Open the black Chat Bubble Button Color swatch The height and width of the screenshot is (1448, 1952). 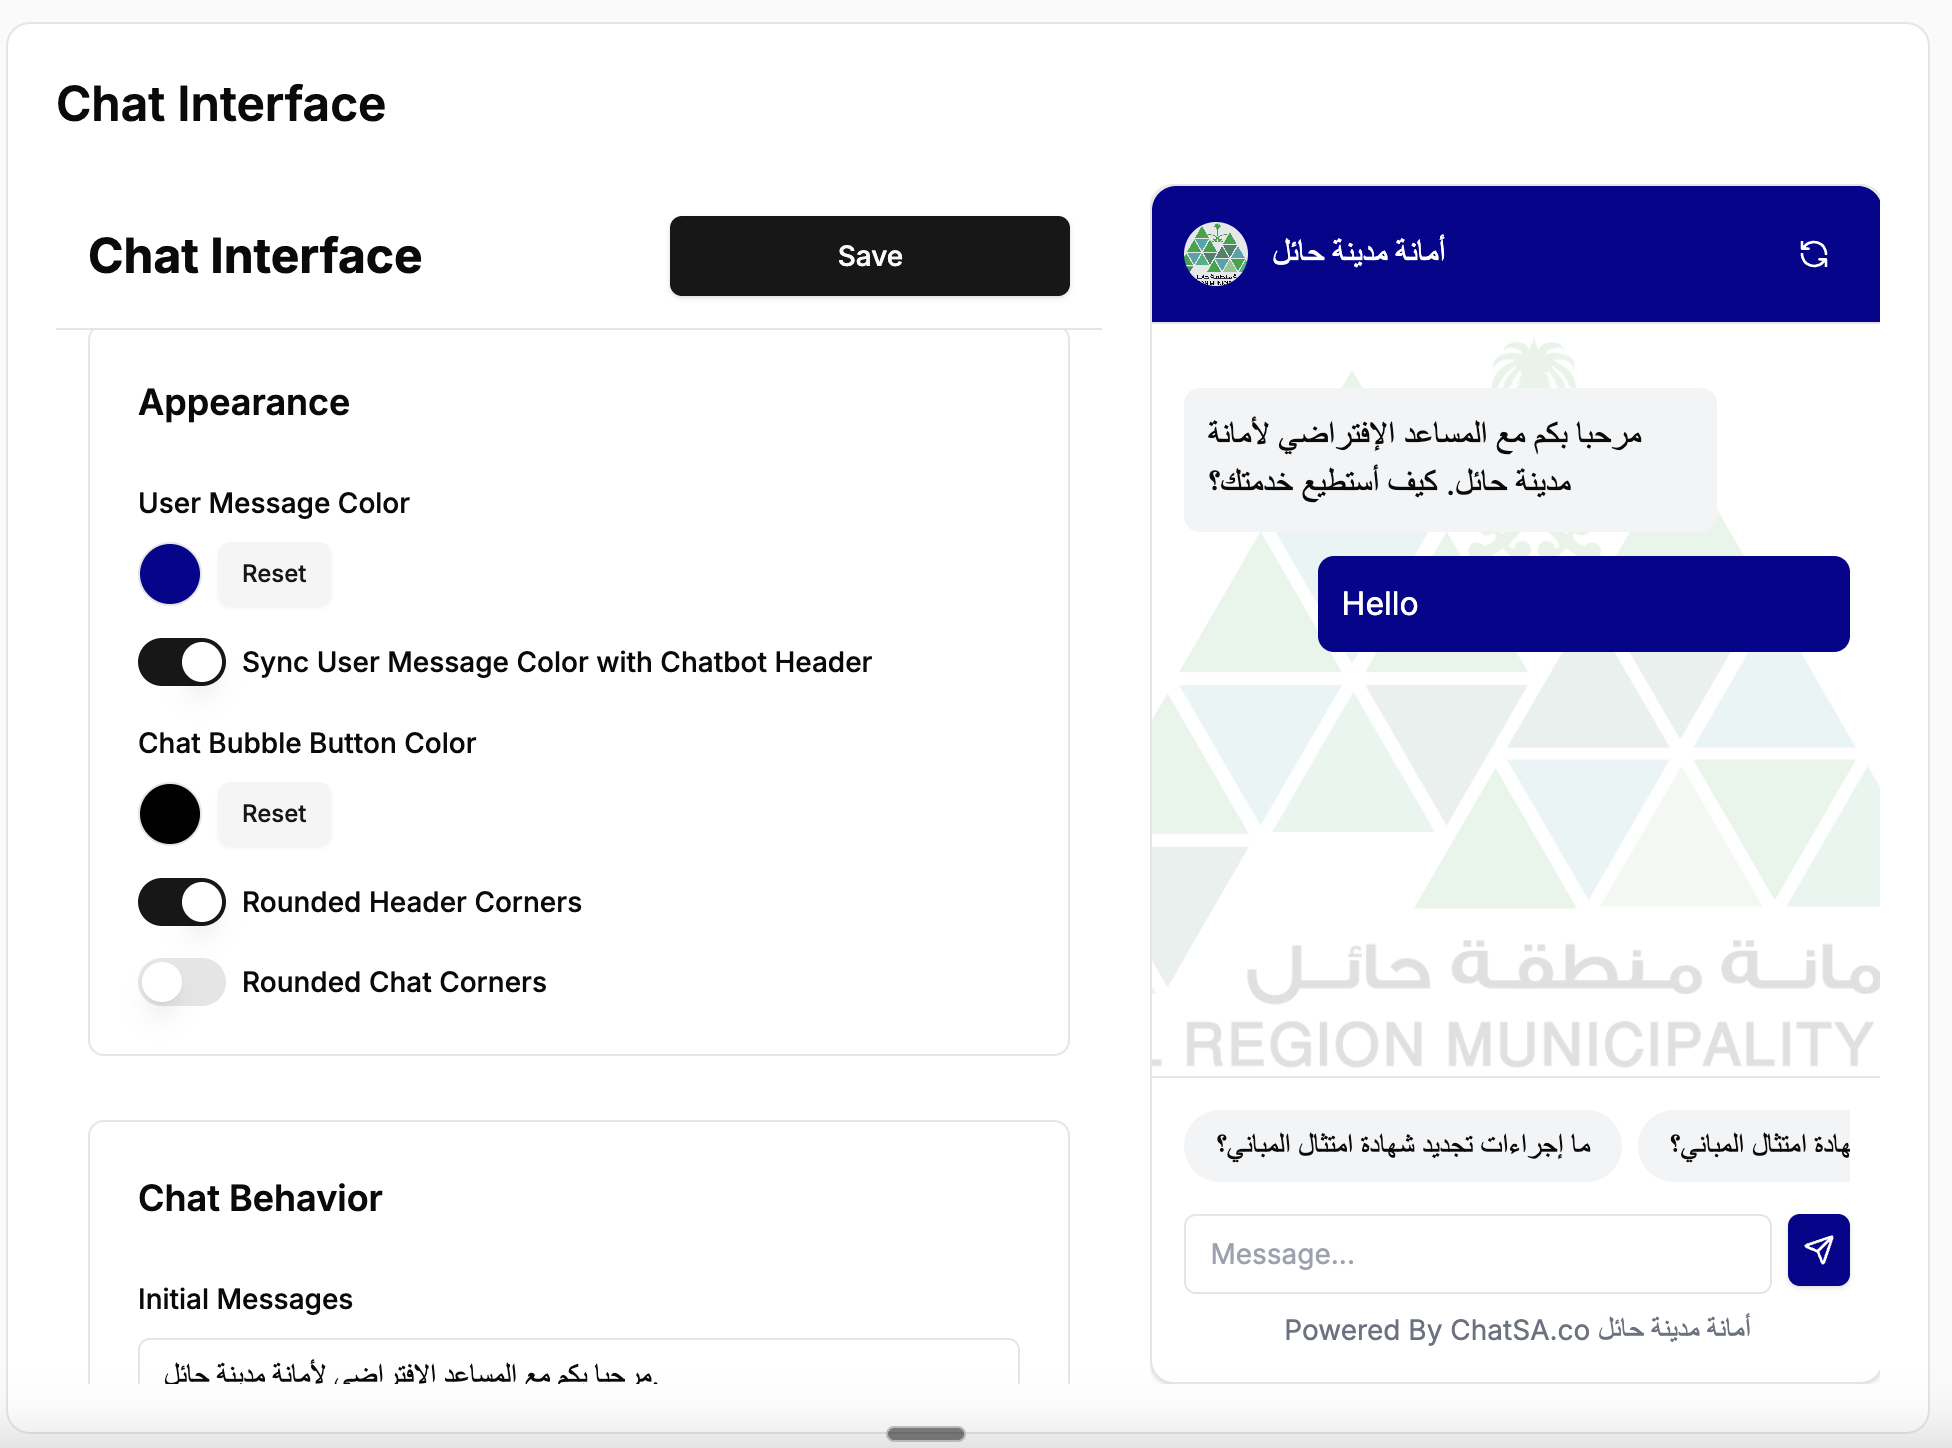[x=170, y=814]
